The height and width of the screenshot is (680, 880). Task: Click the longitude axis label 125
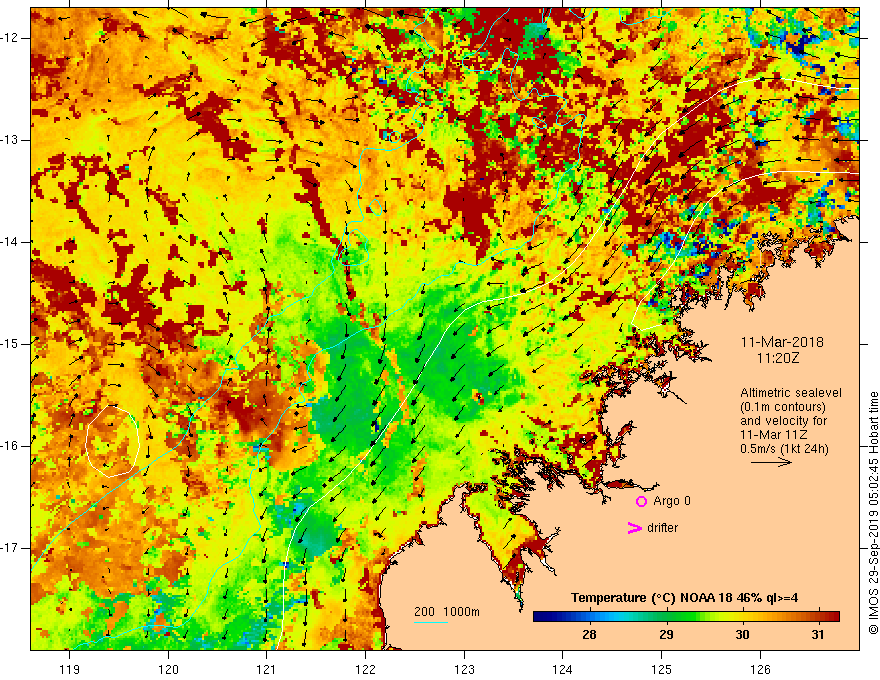[662, 669]
